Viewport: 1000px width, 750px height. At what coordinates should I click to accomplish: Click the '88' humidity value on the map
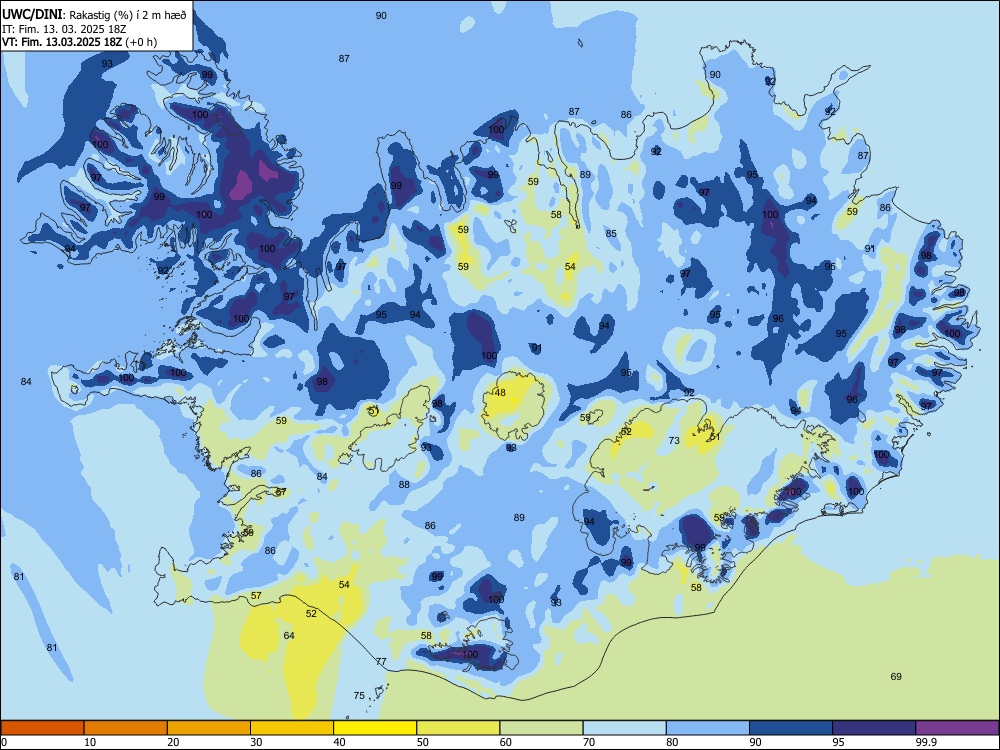[x=404, y=485]
